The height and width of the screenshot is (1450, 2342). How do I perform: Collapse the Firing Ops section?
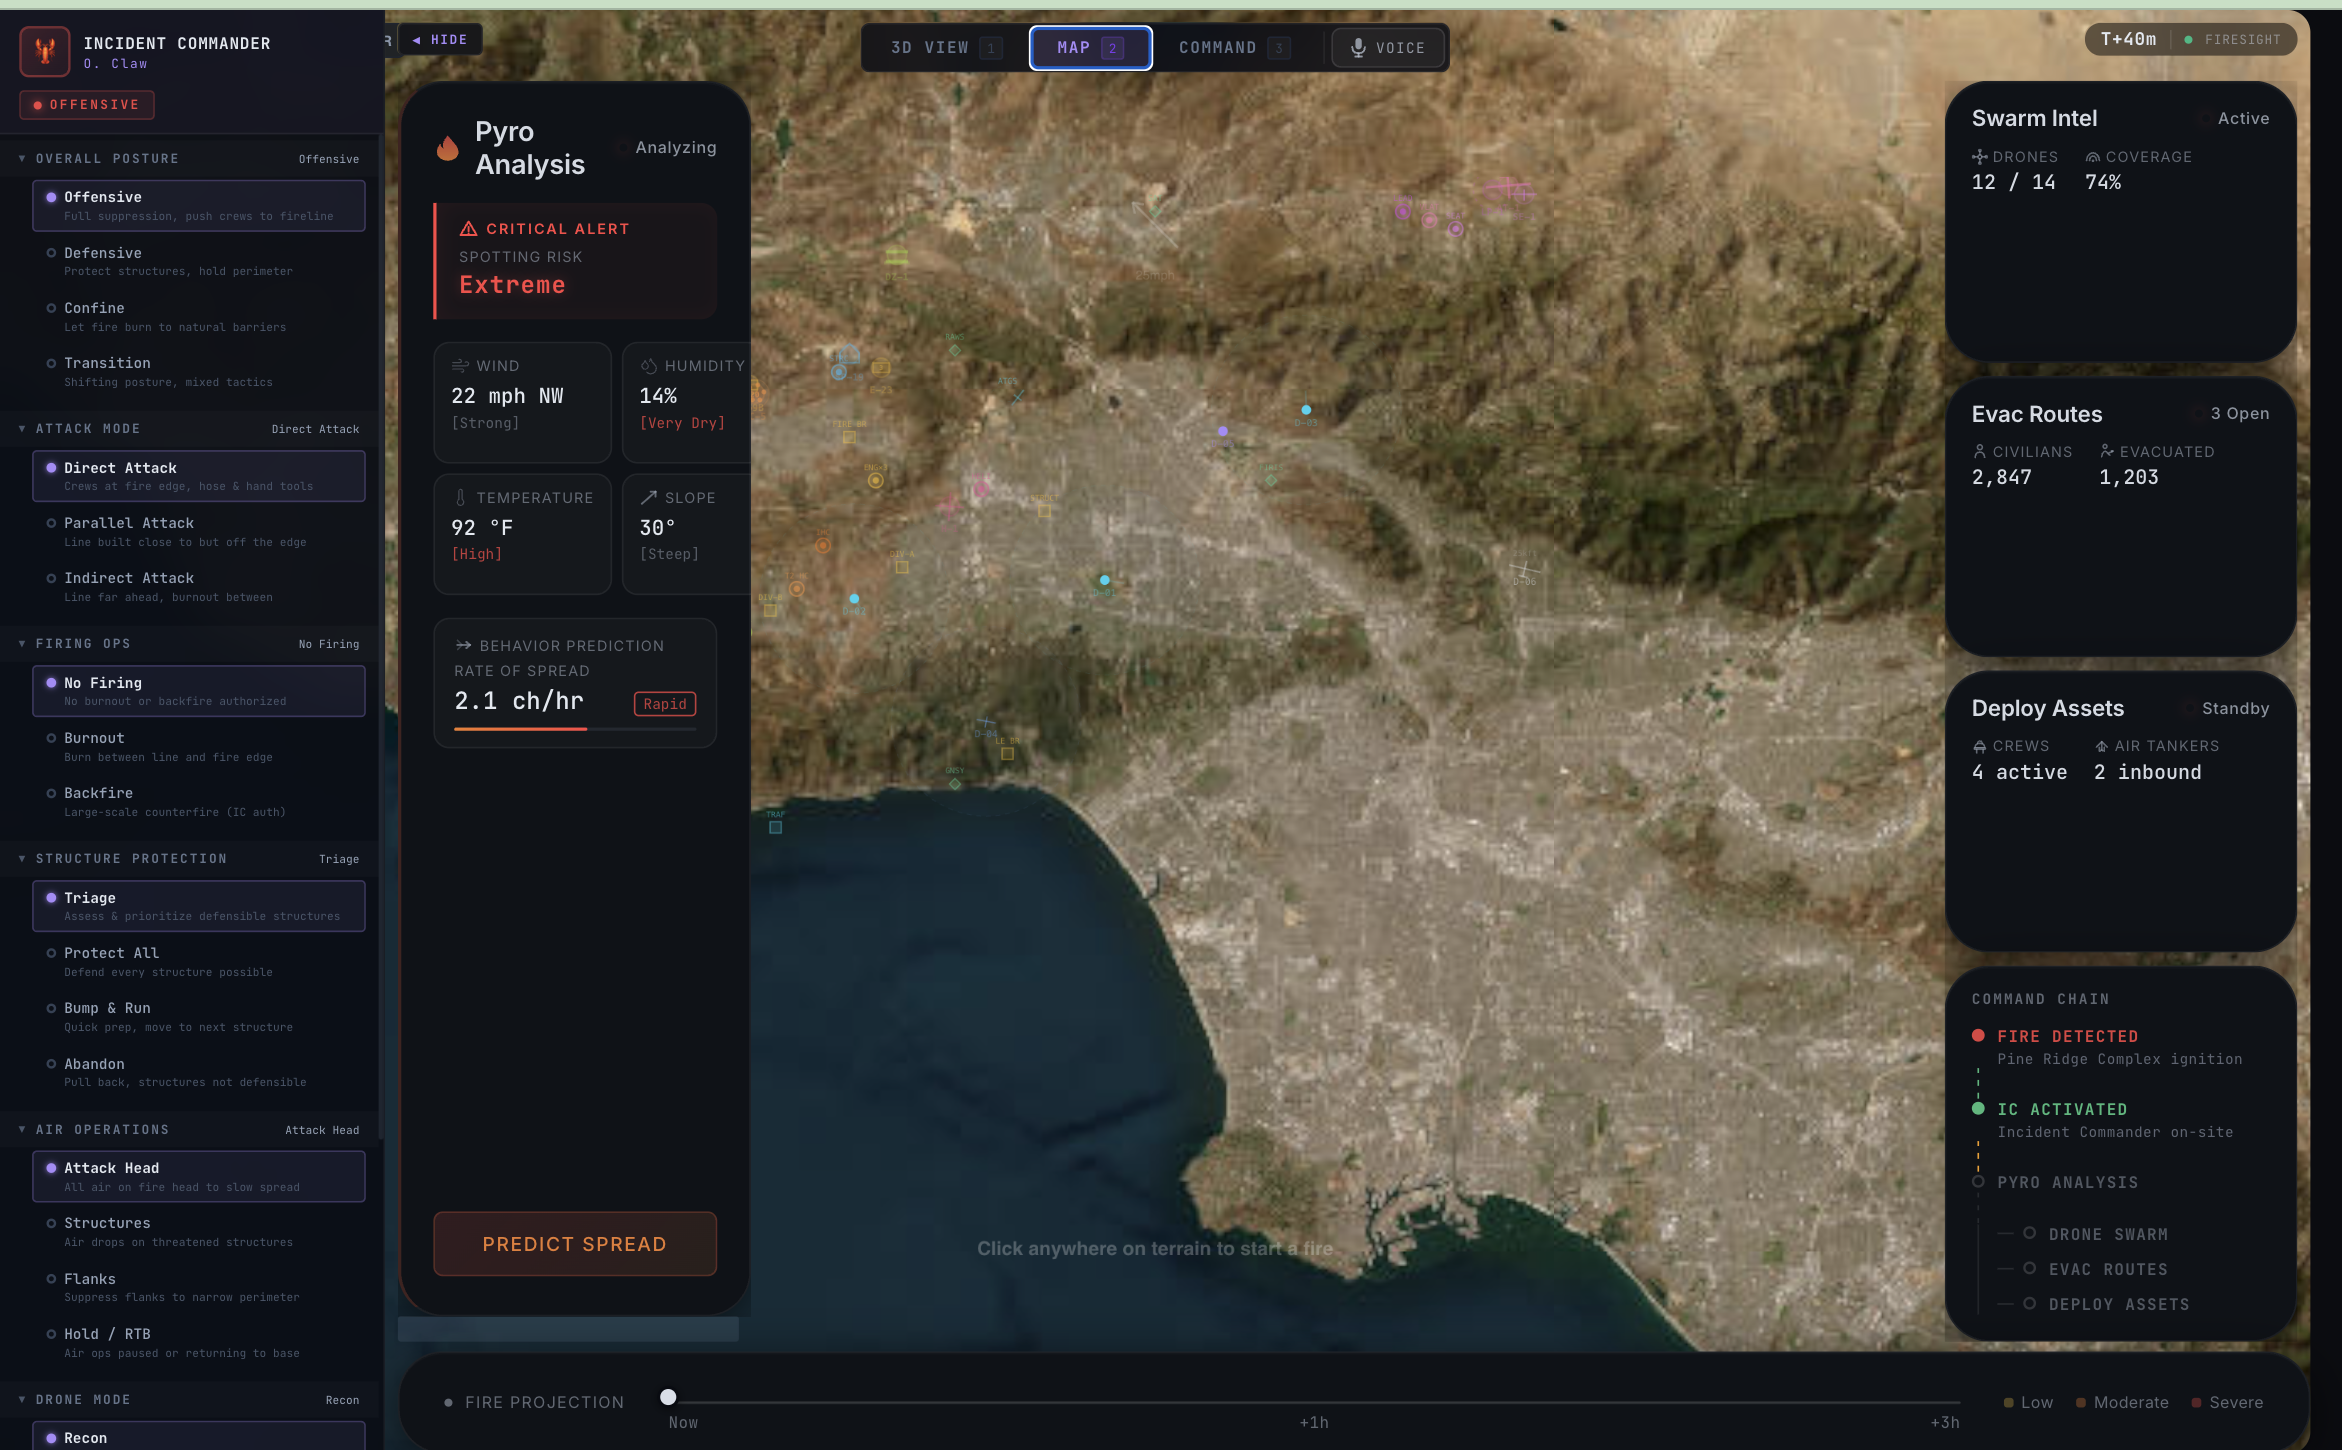[x=22, y=644]
